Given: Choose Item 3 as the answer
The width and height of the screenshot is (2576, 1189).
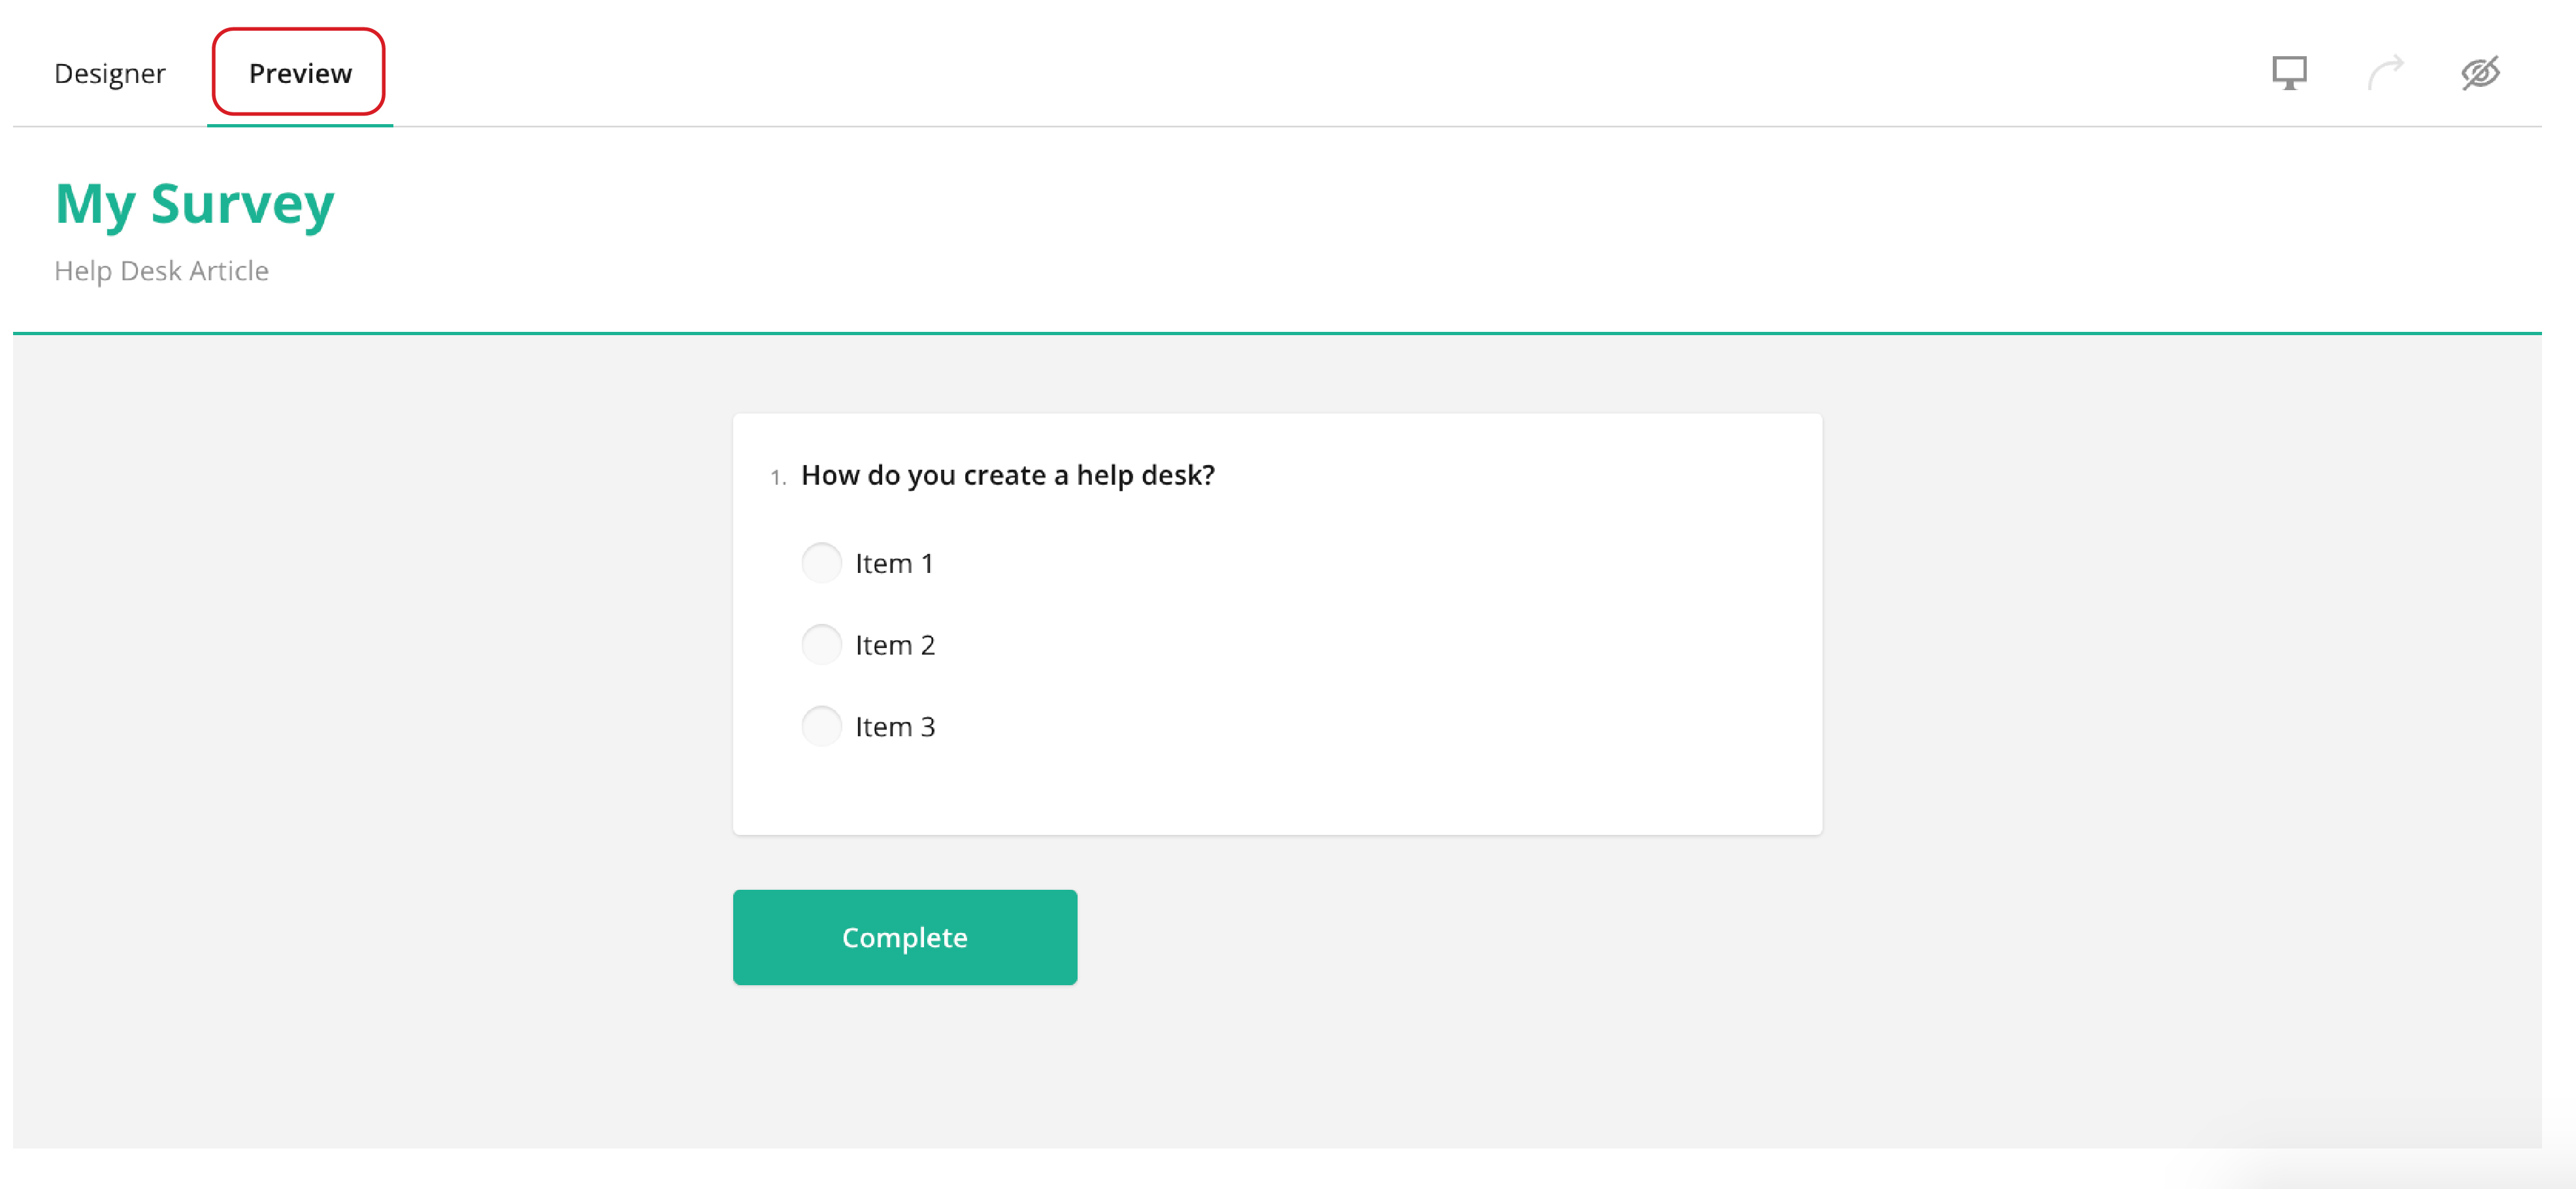Looking at the screenshot, I should click(x=821, y=726).
